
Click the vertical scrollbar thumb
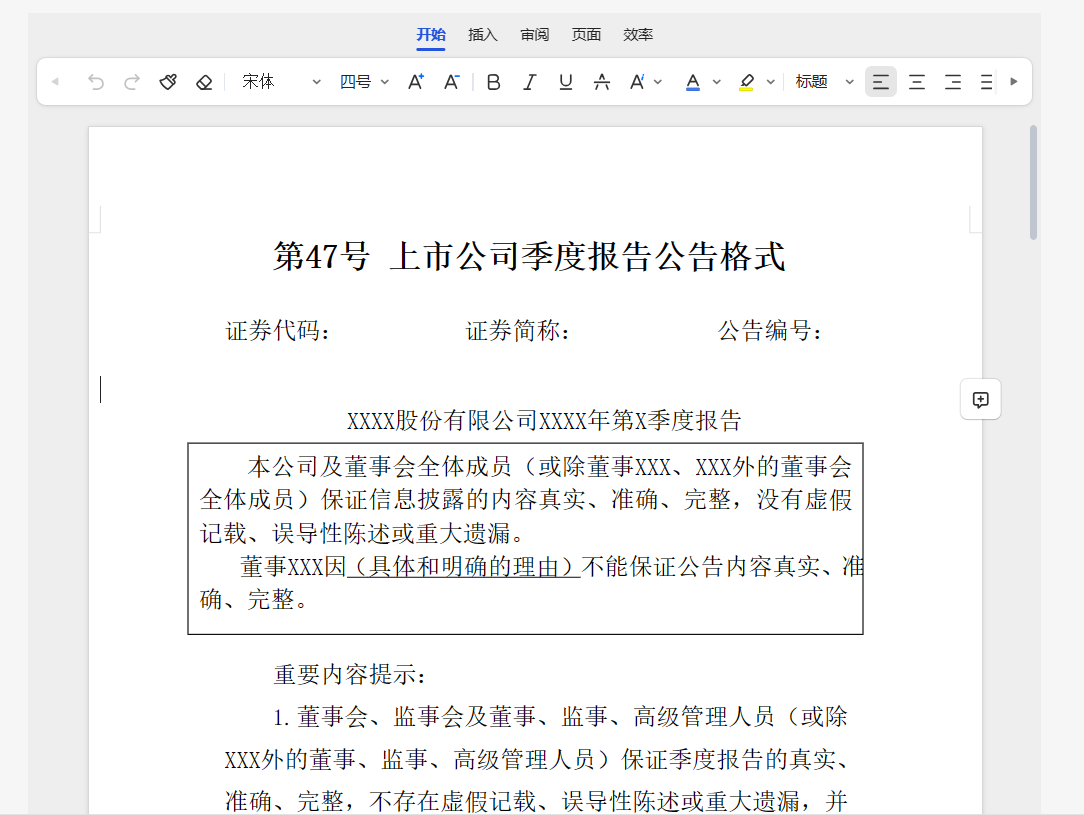(x=1033, y=182)
